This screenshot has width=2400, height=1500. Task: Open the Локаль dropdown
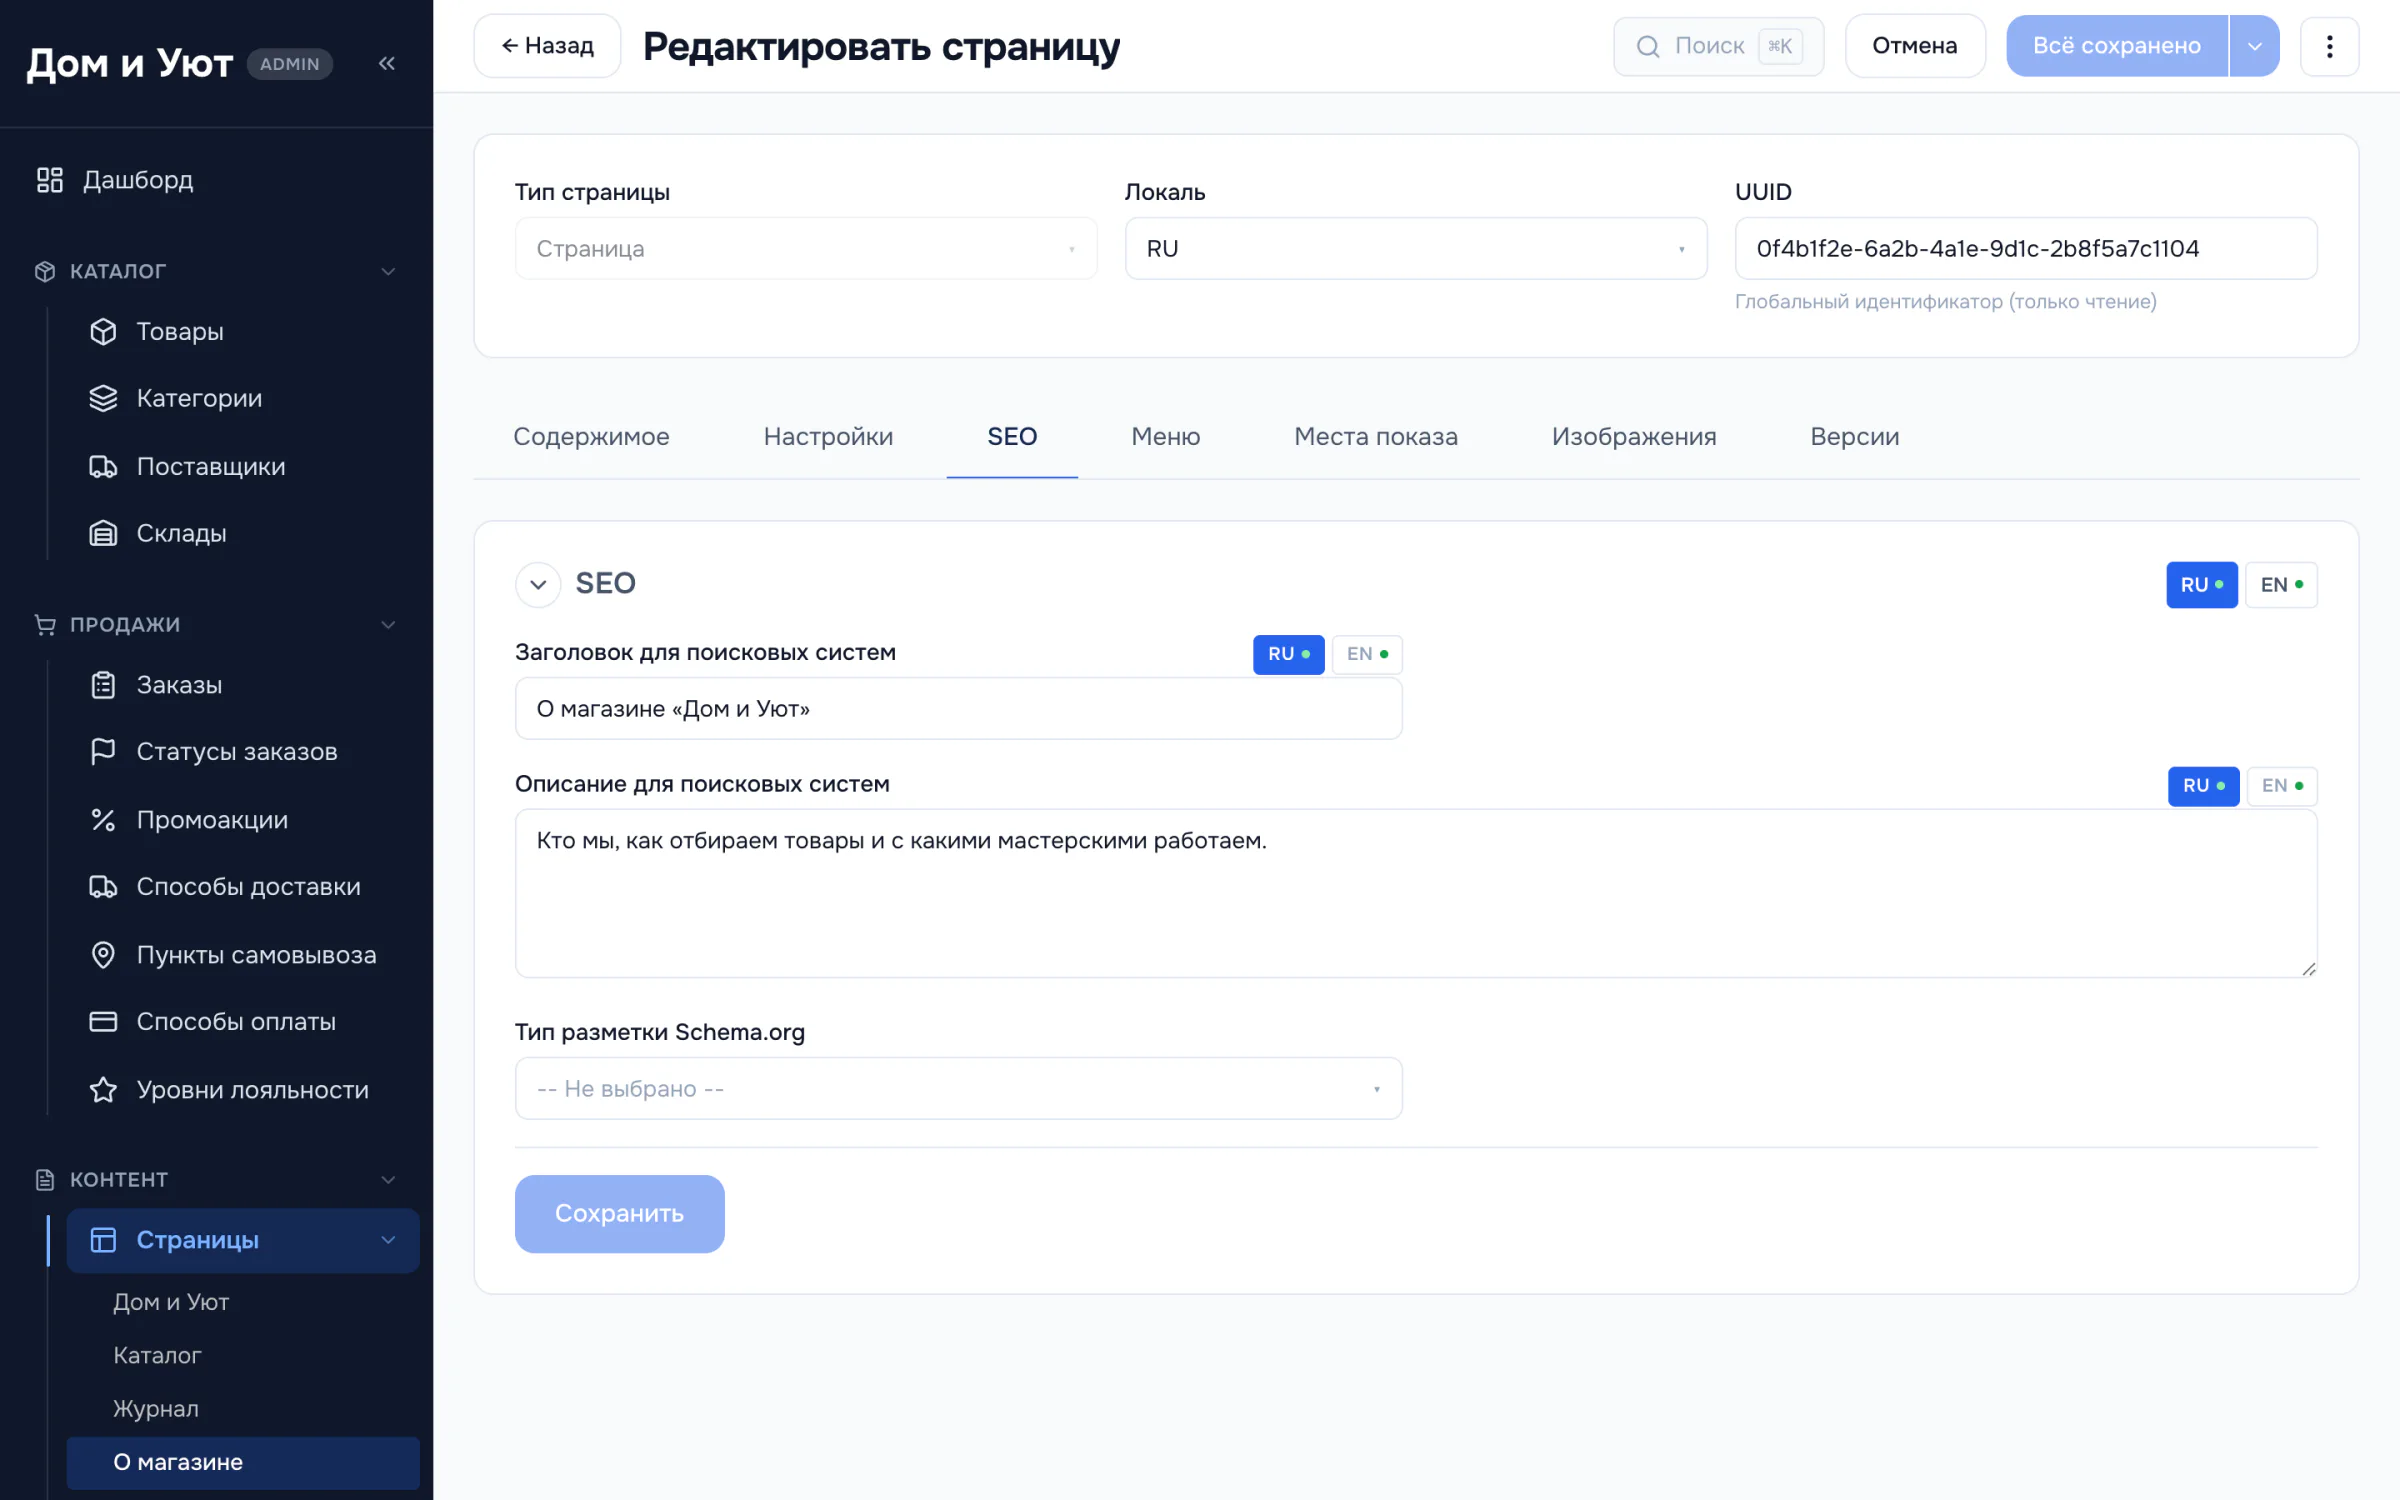point(1415,249)
